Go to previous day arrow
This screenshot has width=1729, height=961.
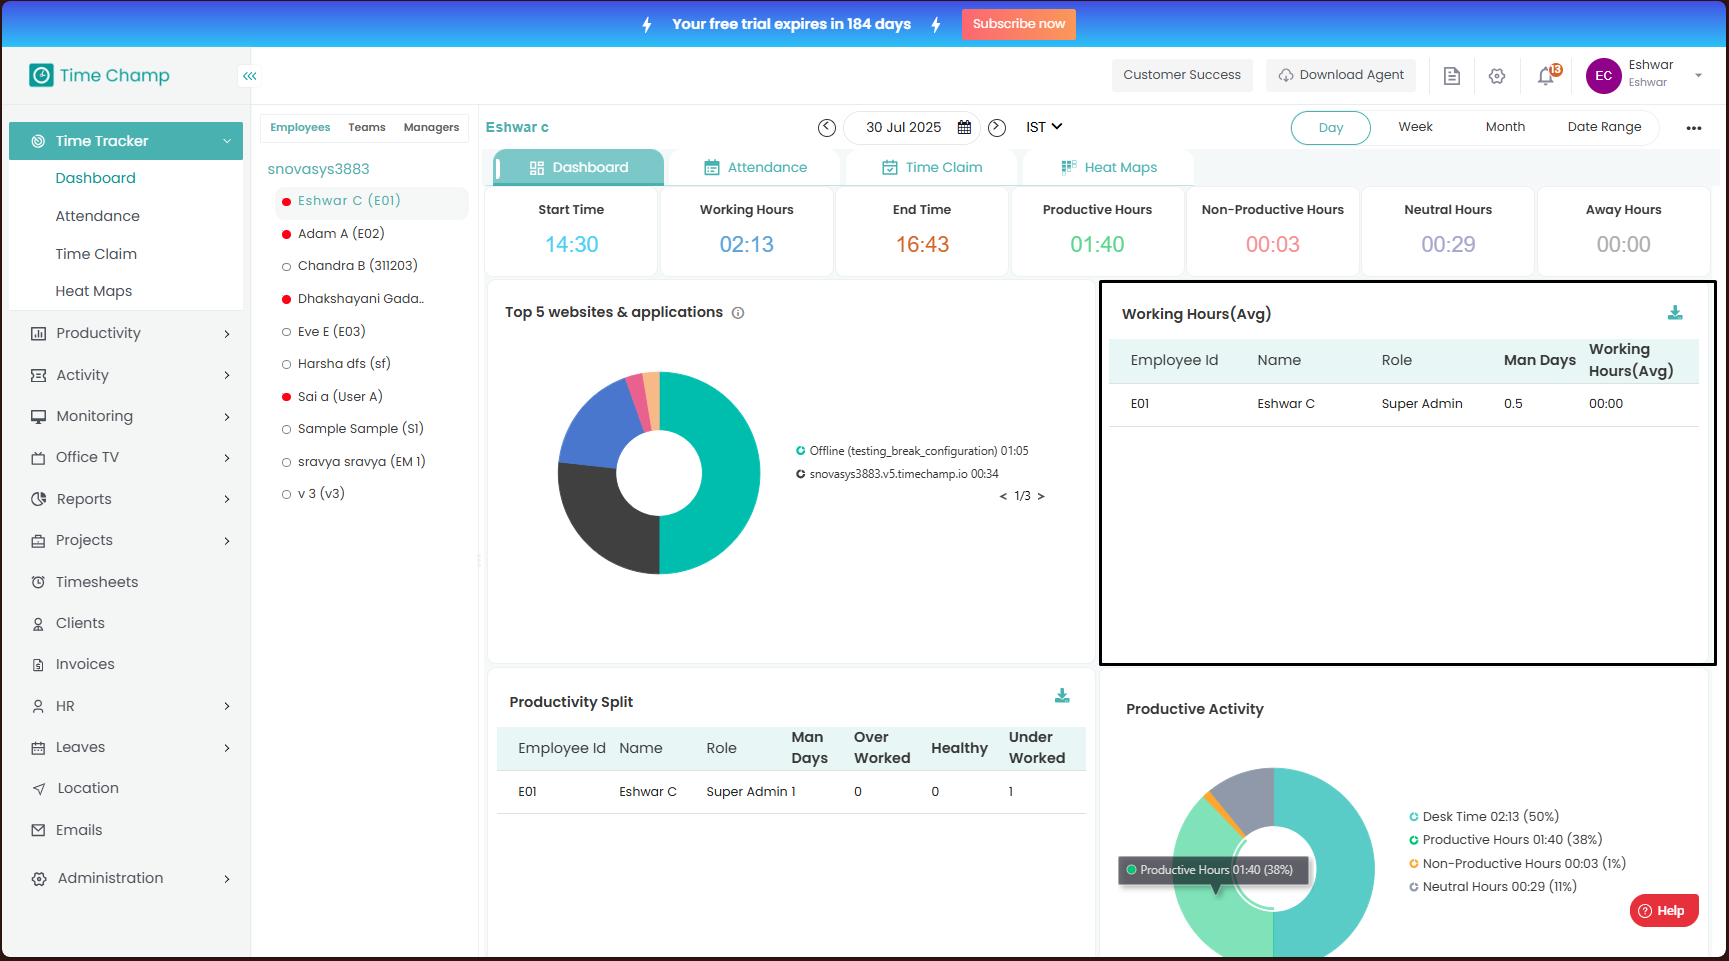click(827, 127)
